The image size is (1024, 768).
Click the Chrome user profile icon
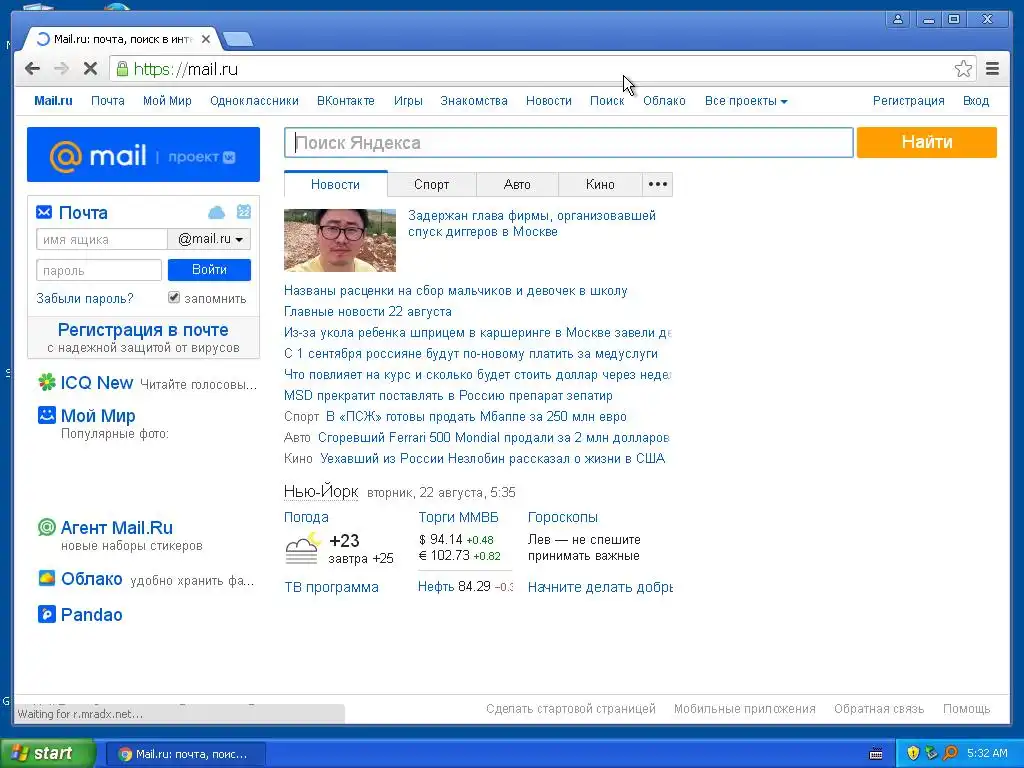899,19
